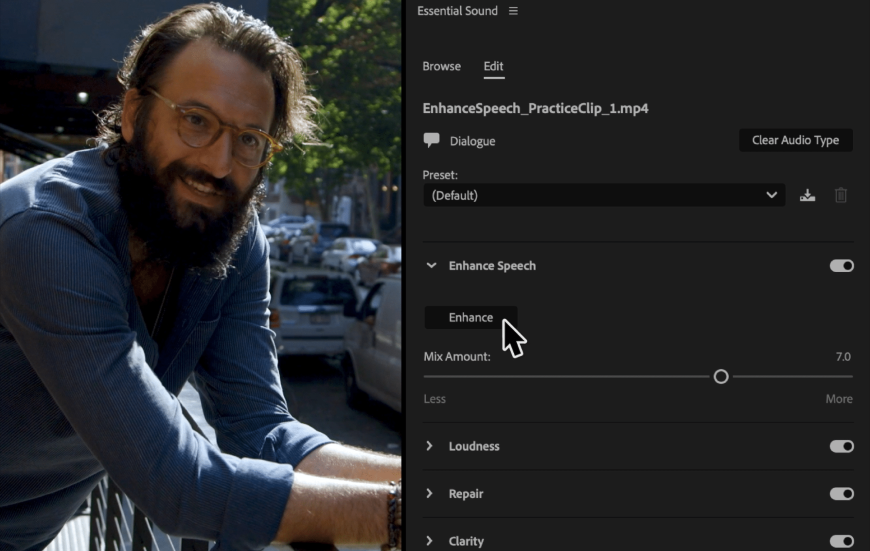Click the Clarity heading text
This screenshot has width=870, height=551.
pyautogui.click(x=466, y=541)
